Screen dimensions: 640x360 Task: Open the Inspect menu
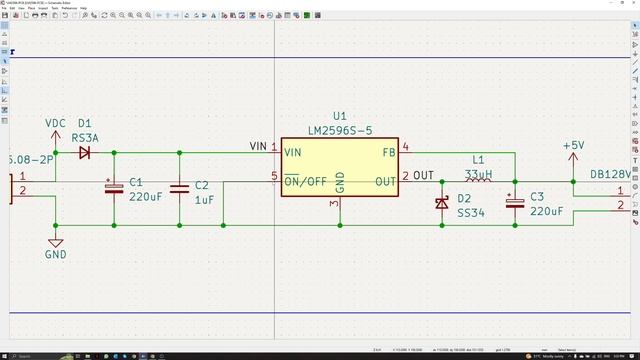pyautogui.click(x=43, y=8)
